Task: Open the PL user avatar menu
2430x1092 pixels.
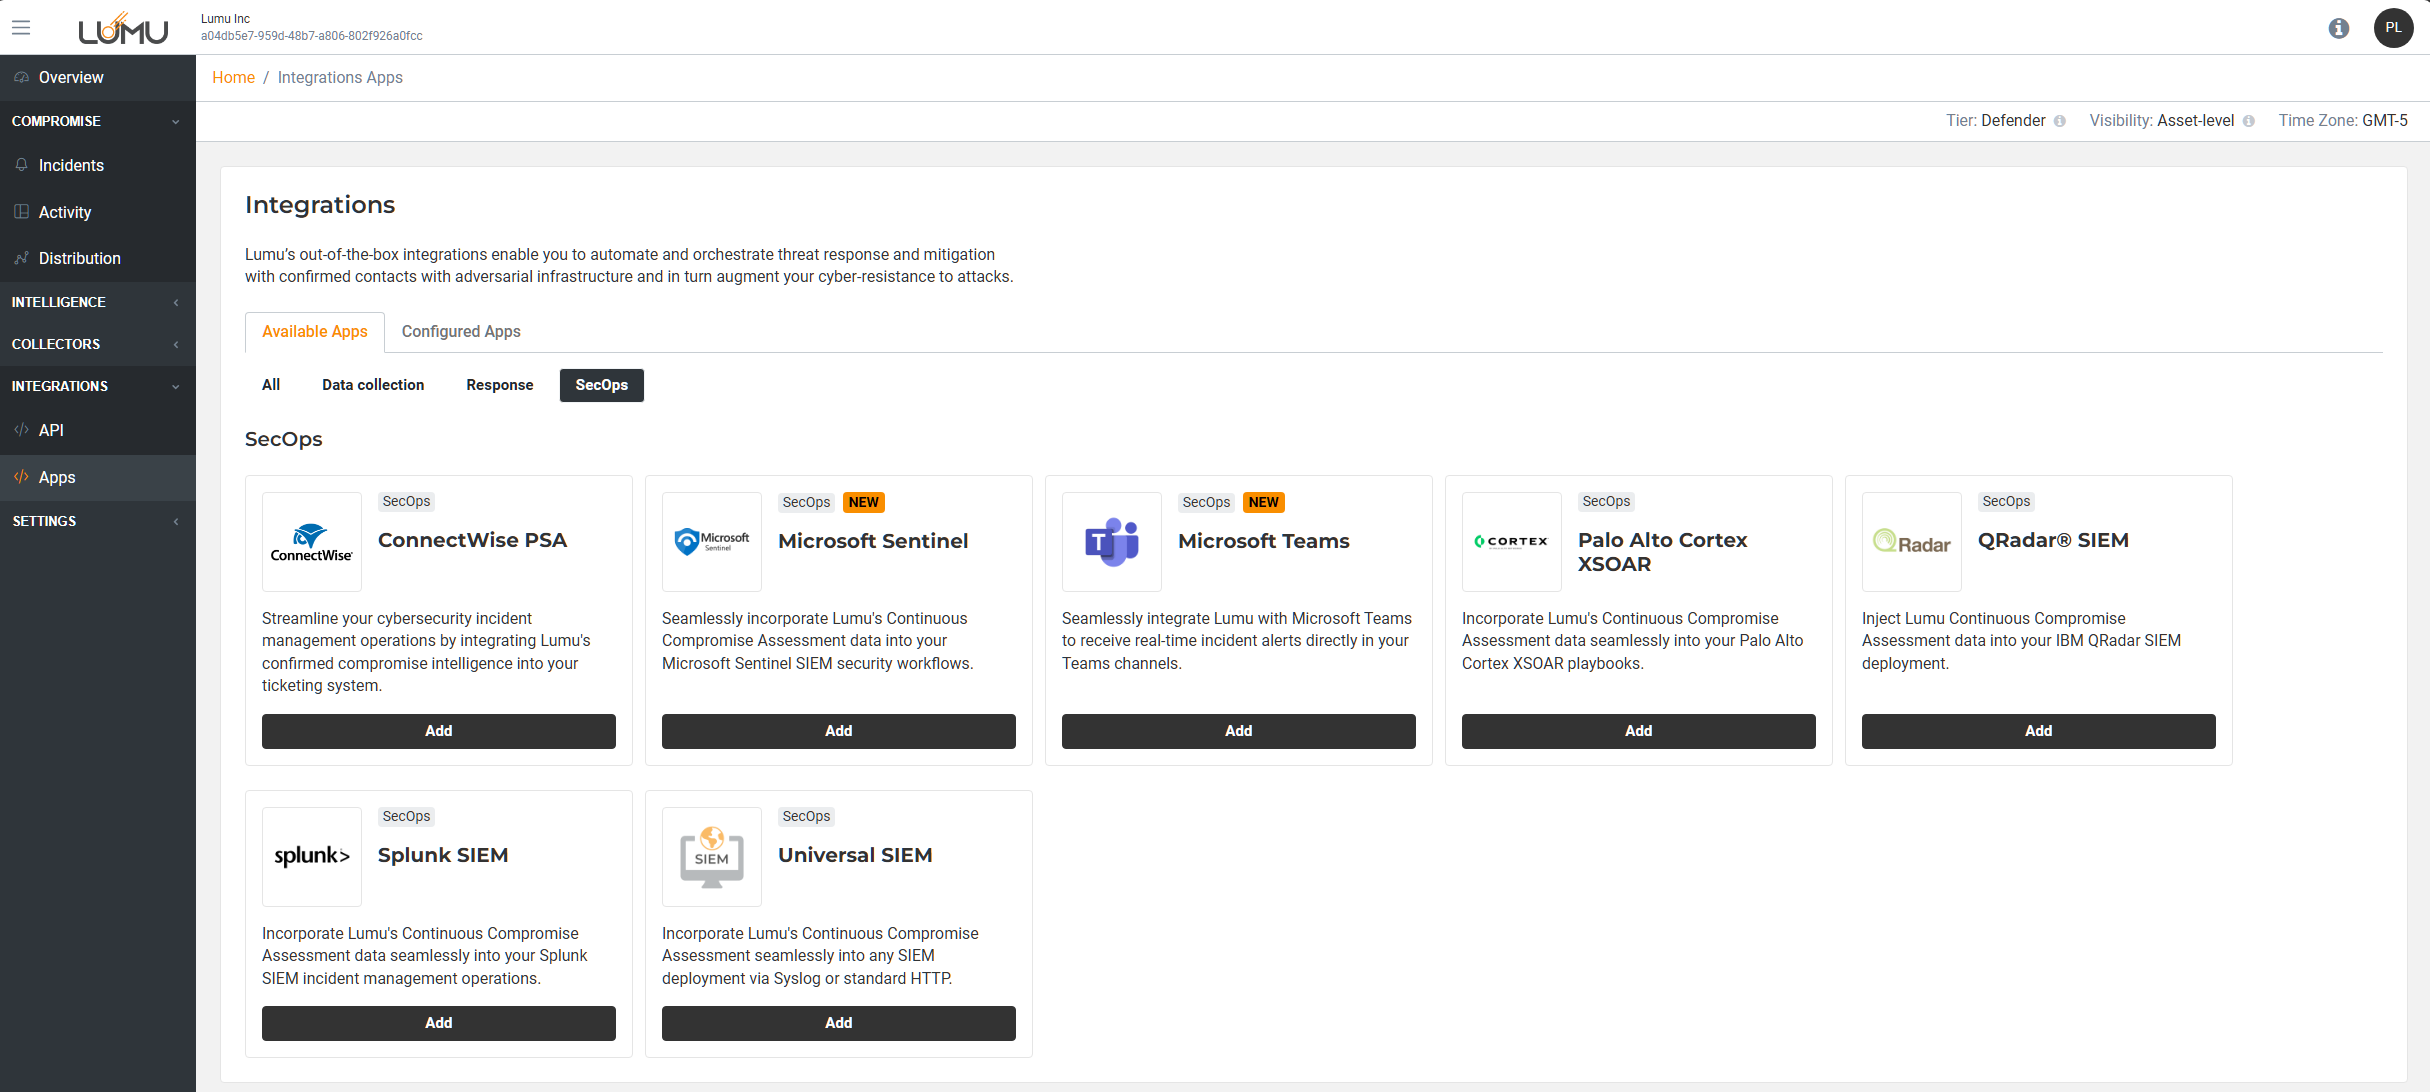Action: click(x=2393, y=28)
